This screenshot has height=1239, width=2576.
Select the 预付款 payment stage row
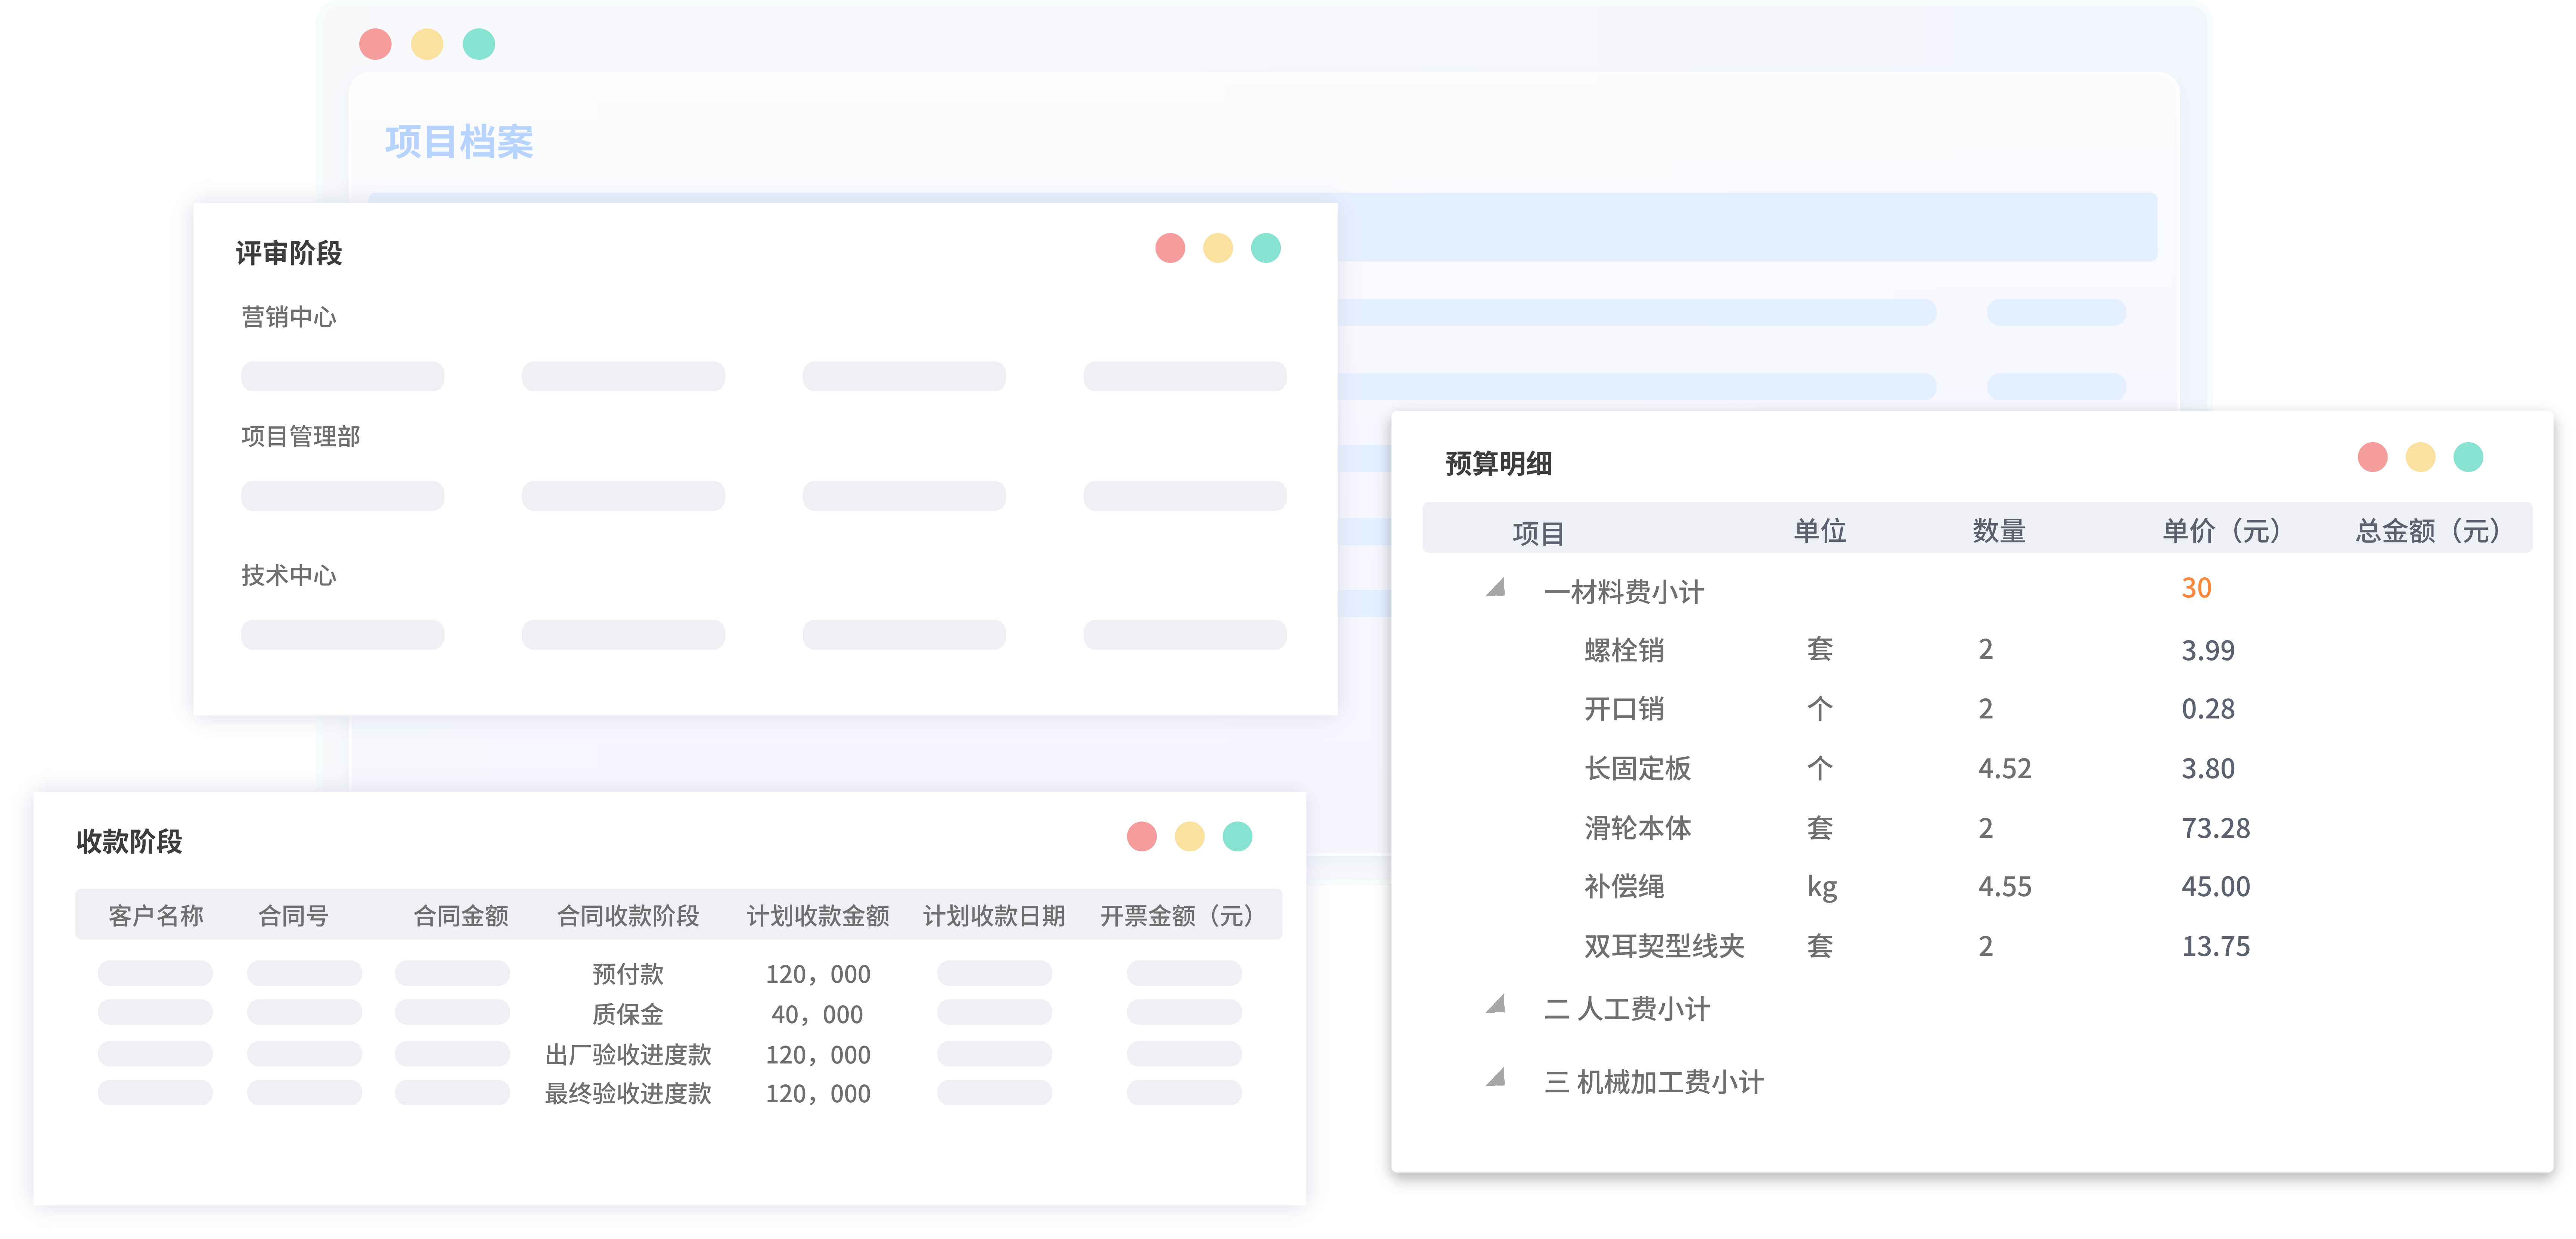[x=628, y=974]
